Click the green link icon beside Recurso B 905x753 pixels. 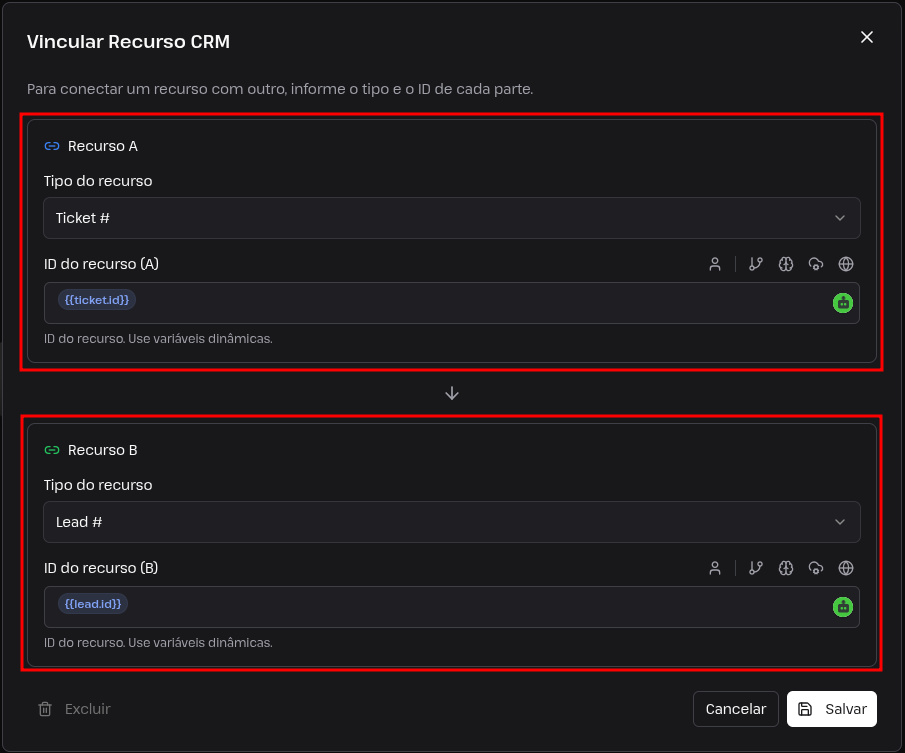(x=52, y=450)
